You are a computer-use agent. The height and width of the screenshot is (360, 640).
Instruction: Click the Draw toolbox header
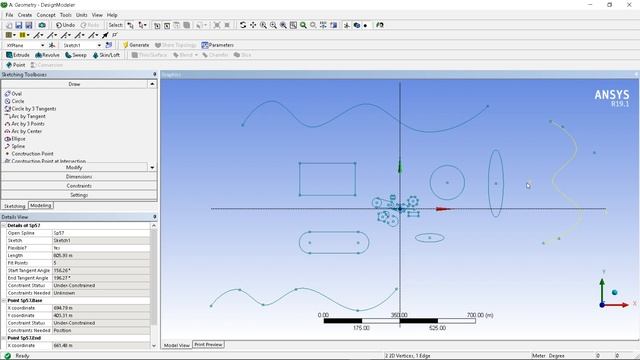point(74,84)
